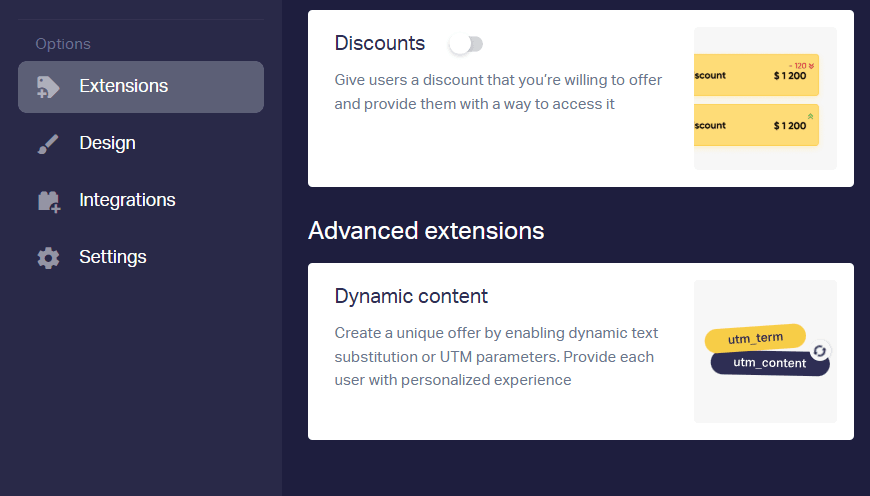Open the Extensions menu item

point(141,87)
